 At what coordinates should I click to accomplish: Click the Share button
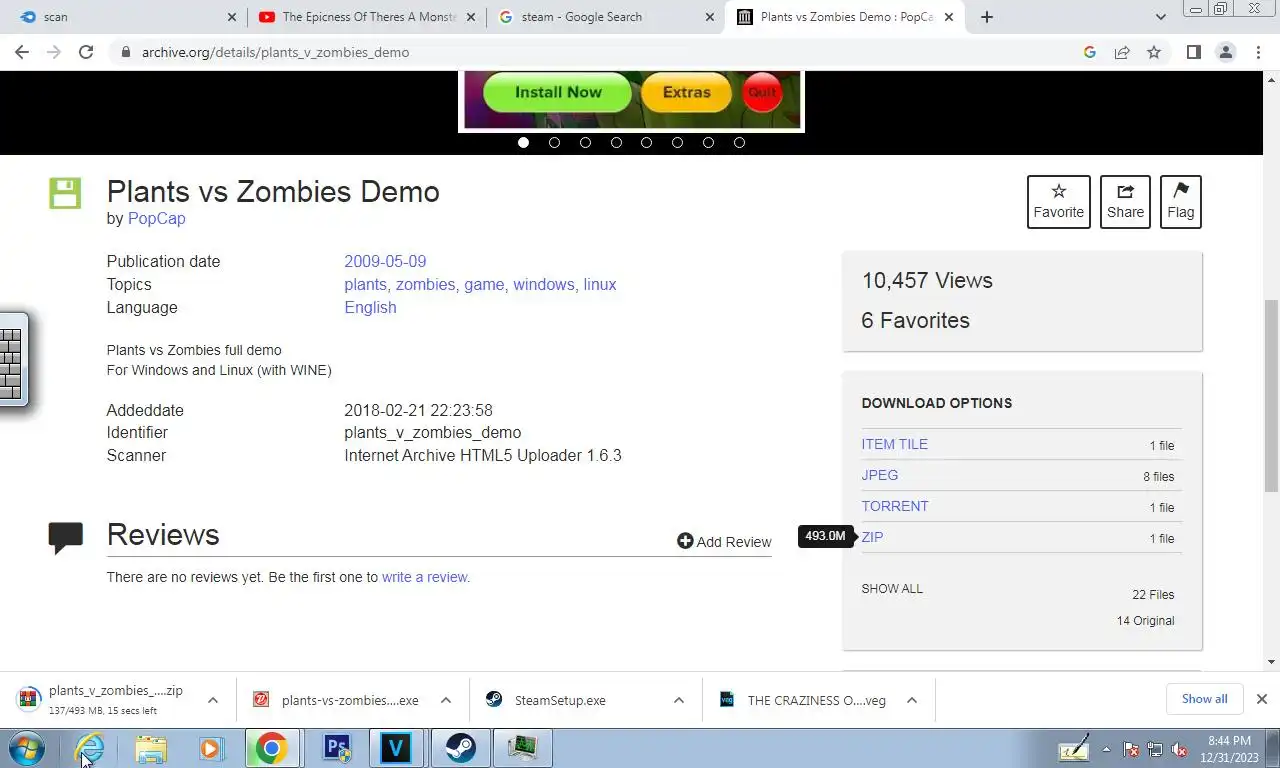point(1125,201)
